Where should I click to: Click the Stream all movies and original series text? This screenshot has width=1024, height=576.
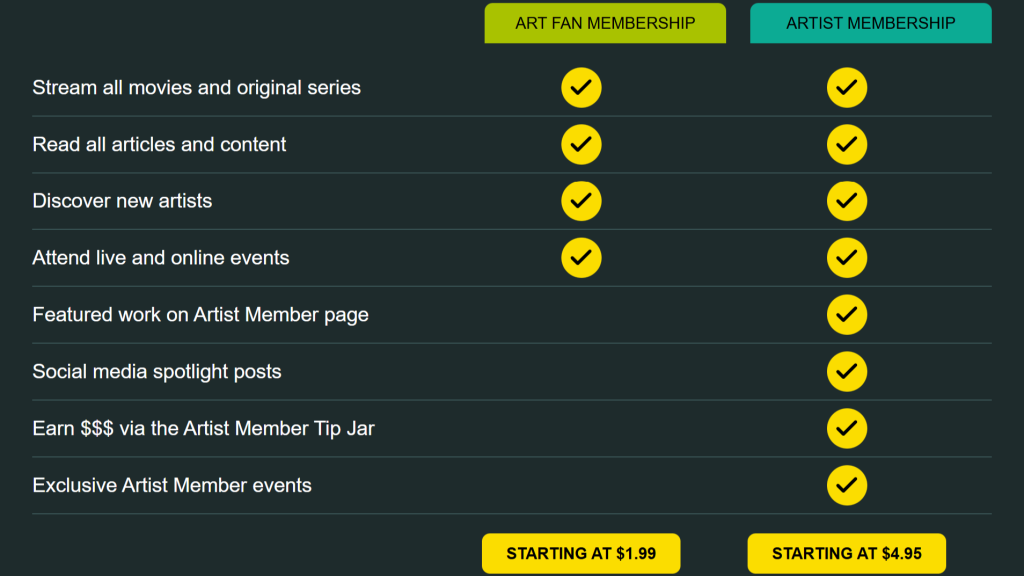click(196, 88)
